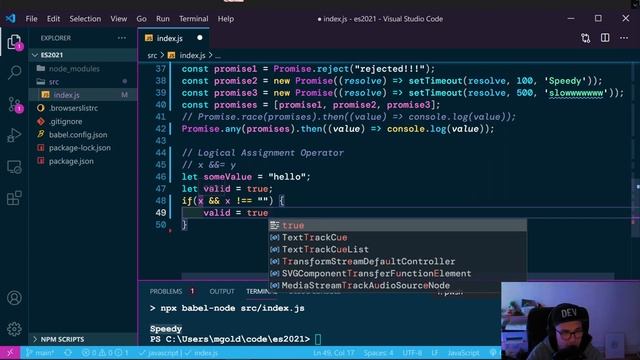Split the editor to the right

pos(605,38)
